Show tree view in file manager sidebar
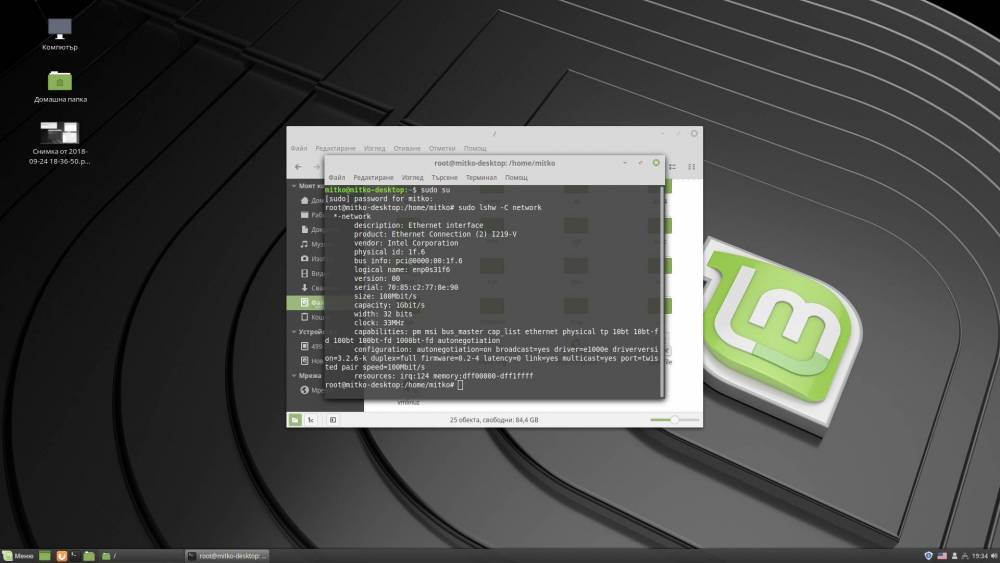The image size is (1000, 563). click(311, 420)
